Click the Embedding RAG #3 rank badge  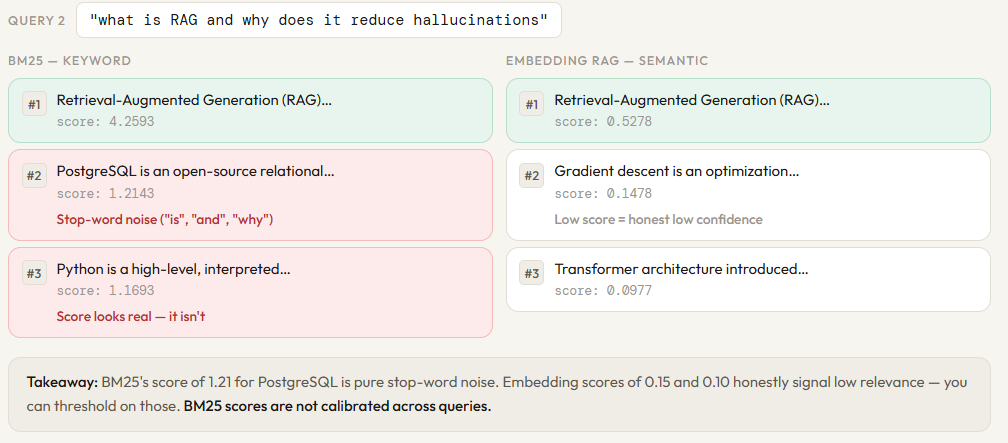click(532, 274)
